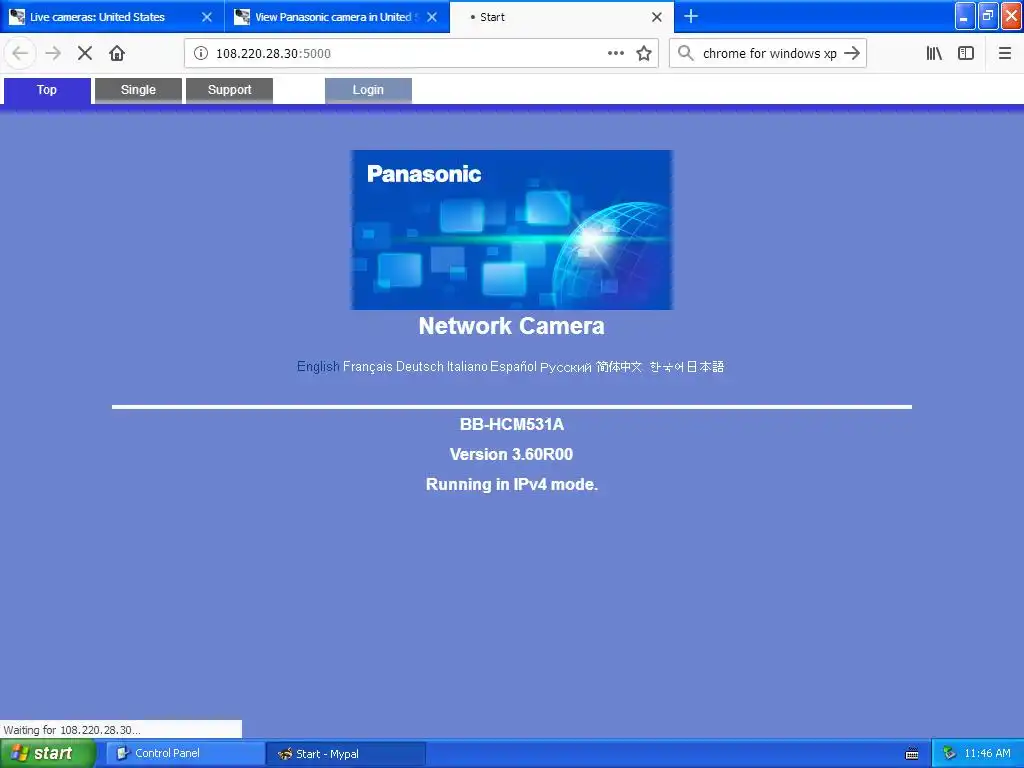Switch language to Simplified Chinese 简体中文

619,366
